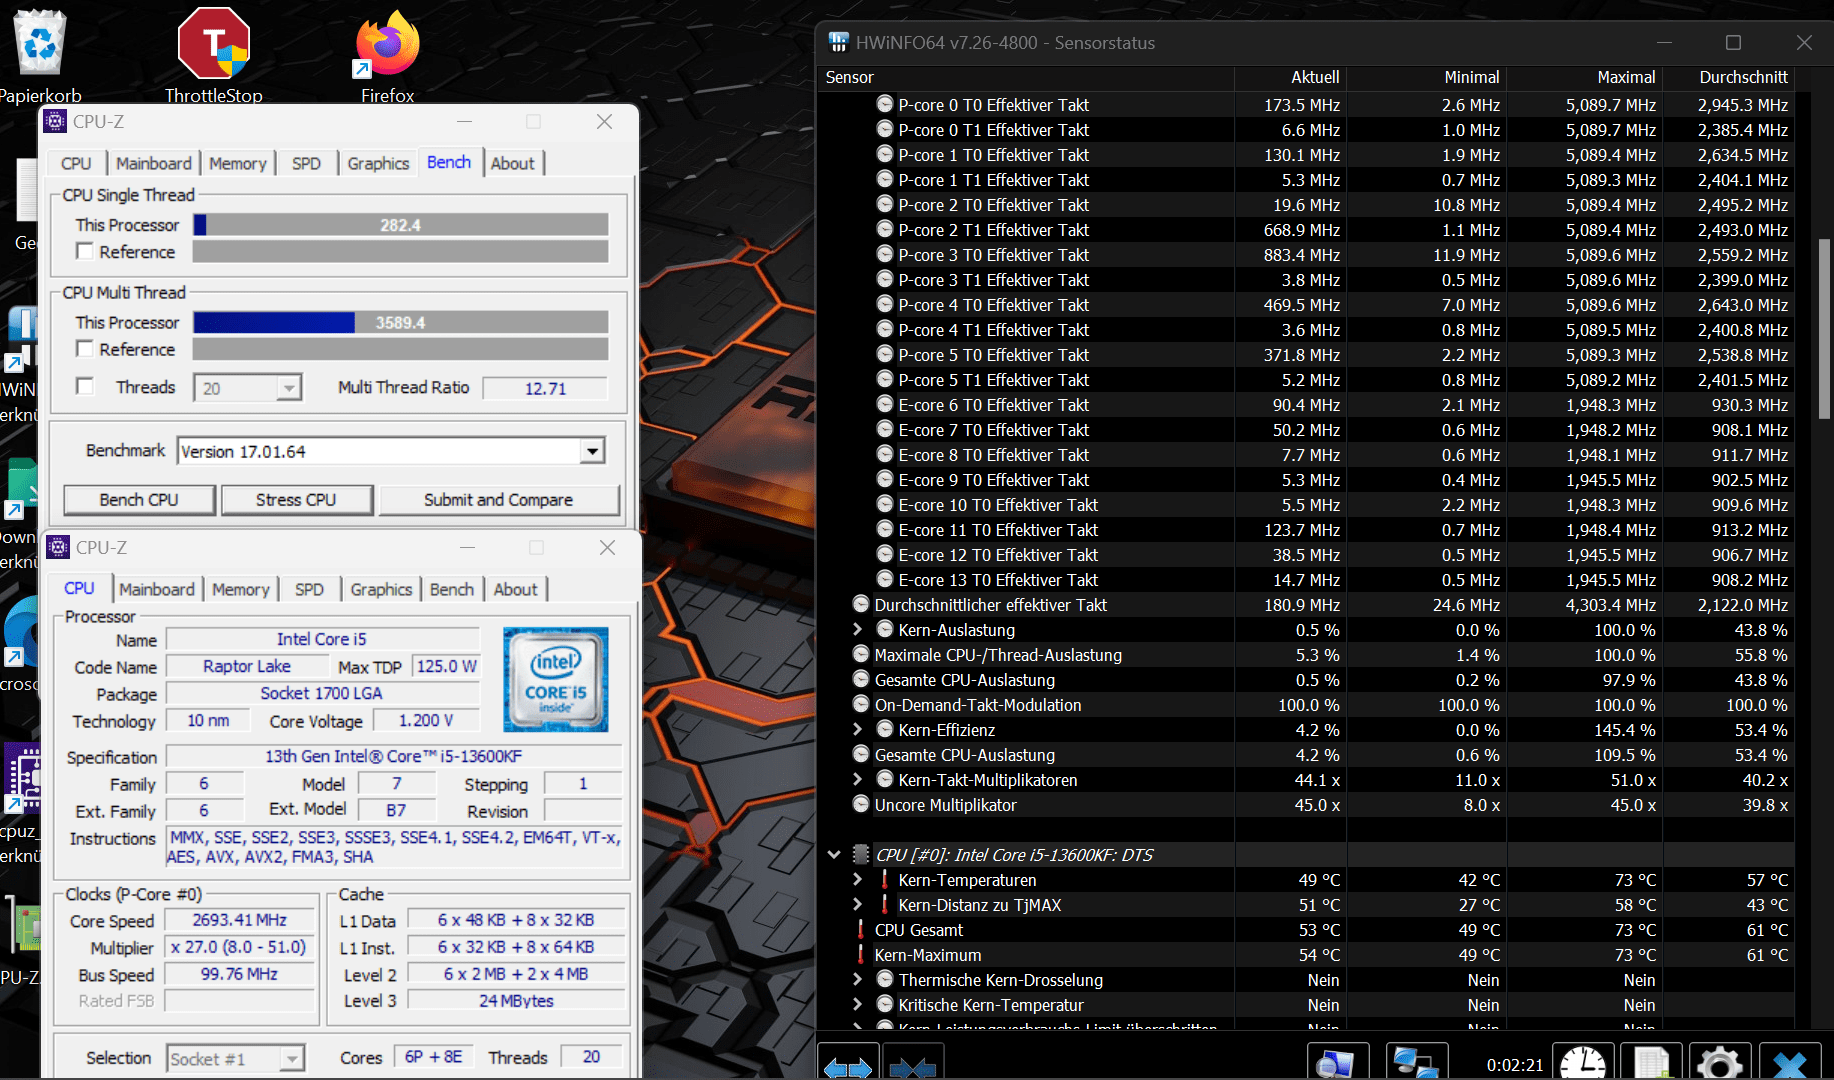Open Benchmark version dropdown
This screenshot has height=1080, width=1834.
(592, 451)
